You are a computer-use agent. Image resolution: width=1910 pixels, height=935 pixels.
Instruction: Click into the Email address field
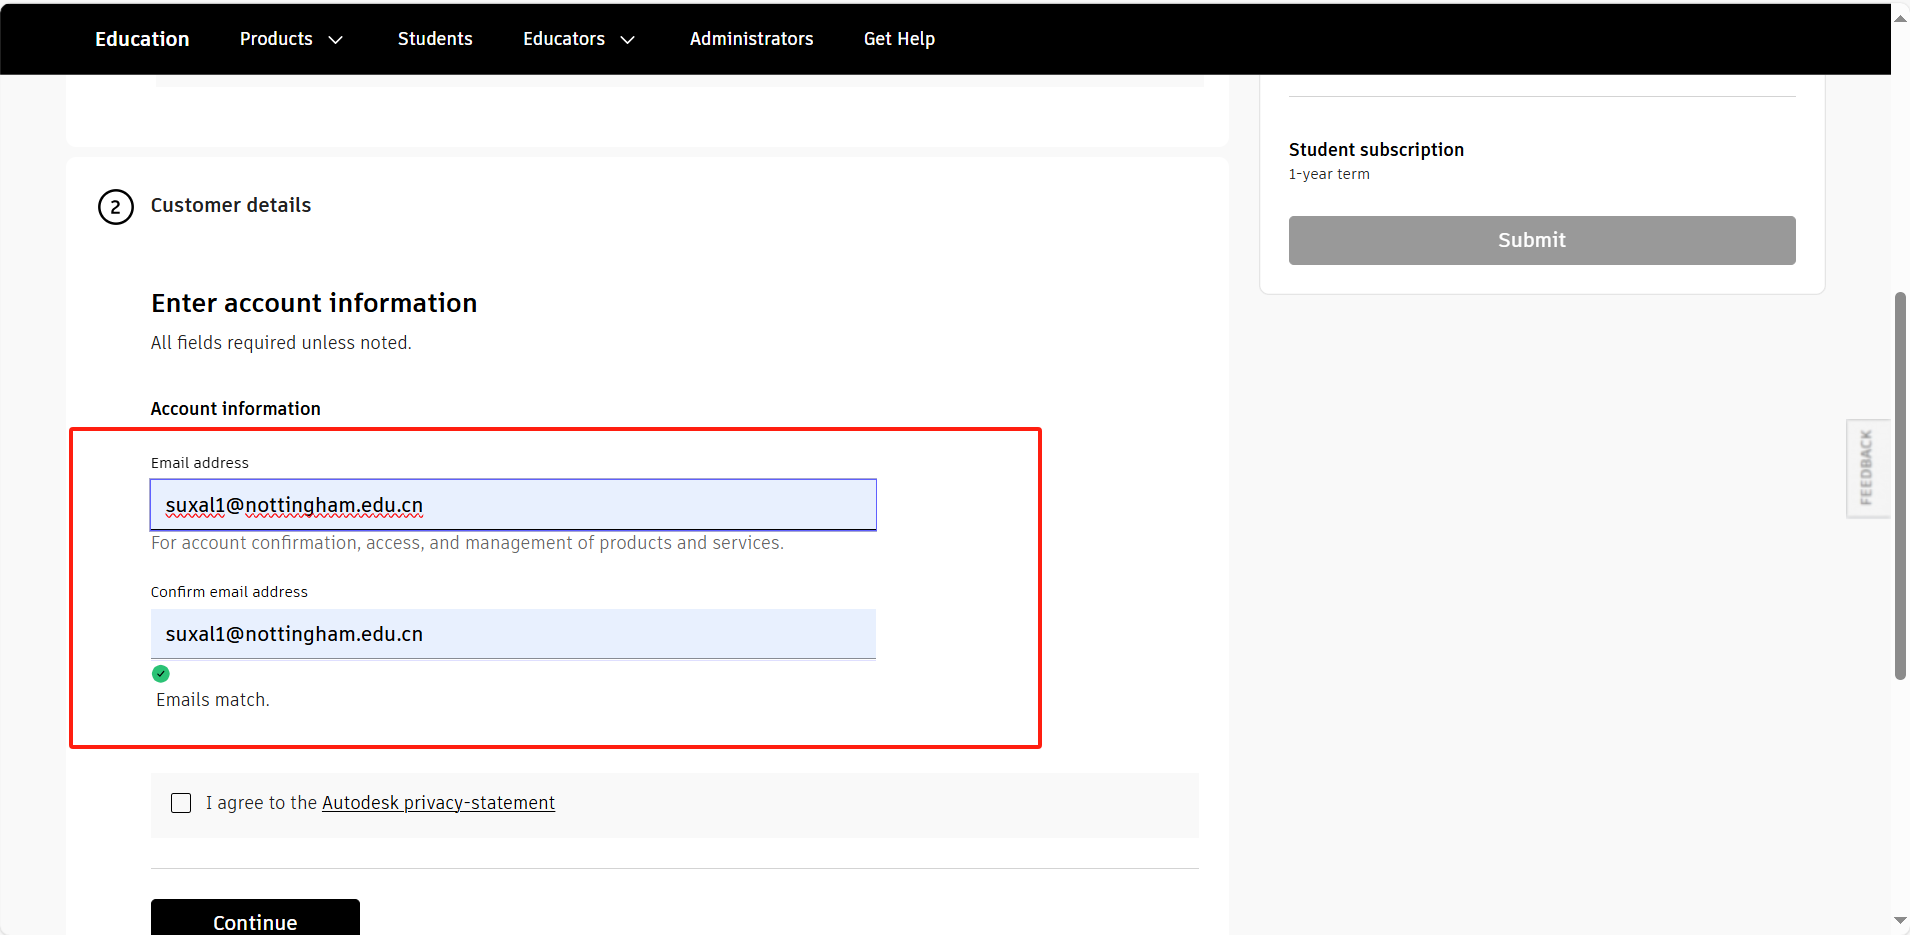[x=513, y=505]
